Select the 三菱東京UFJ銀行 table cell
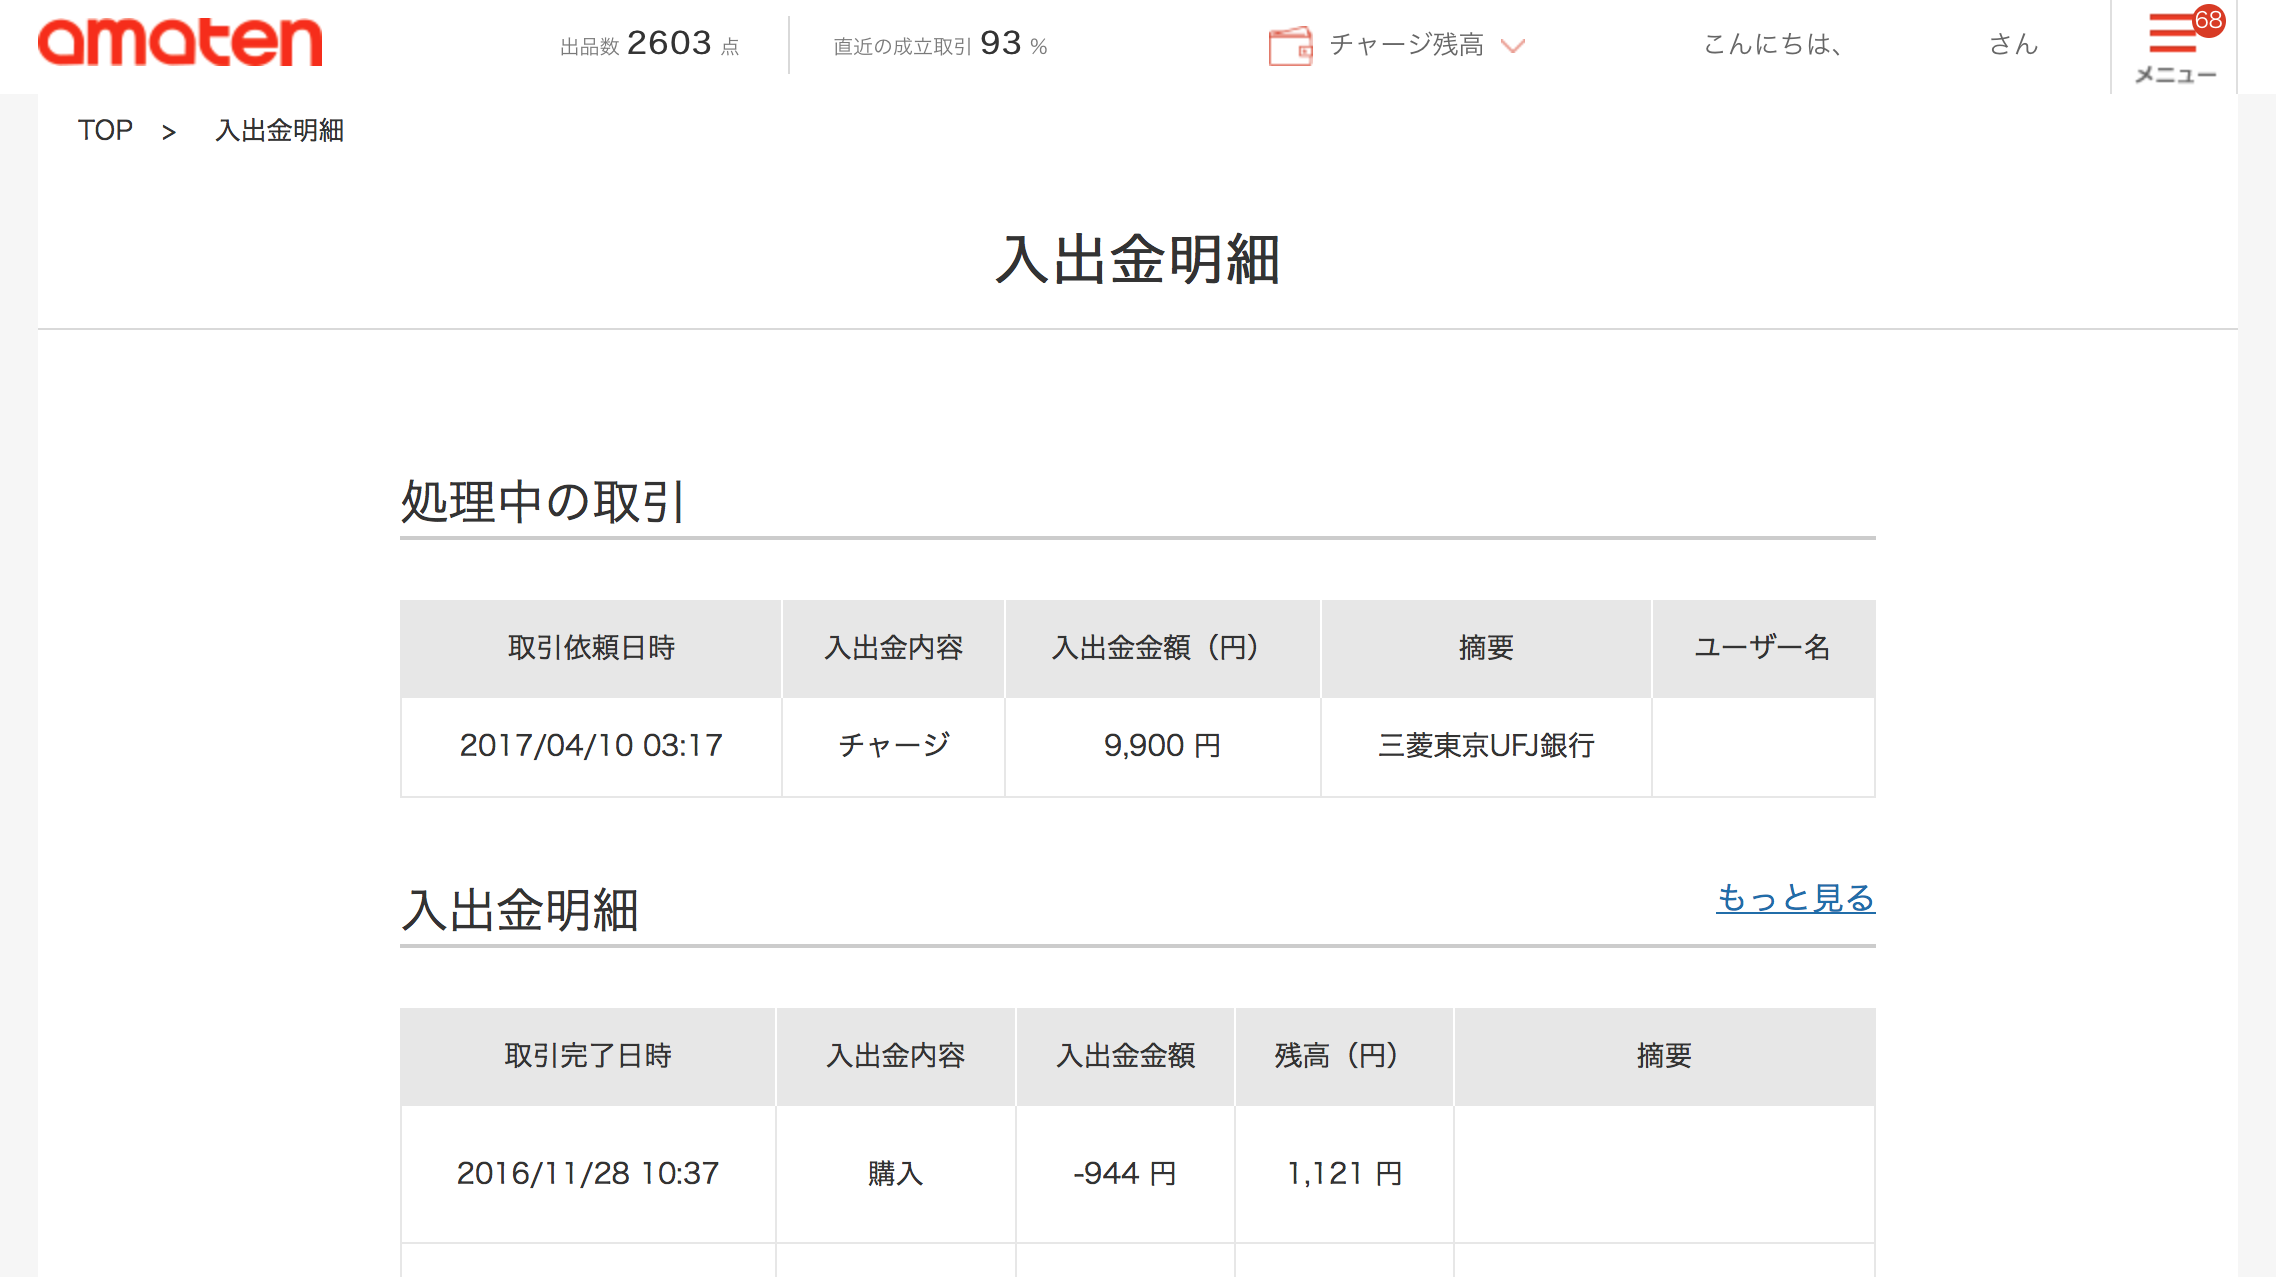The height and width of the screenshot is (1277, 2276). tap(1486, 745)
